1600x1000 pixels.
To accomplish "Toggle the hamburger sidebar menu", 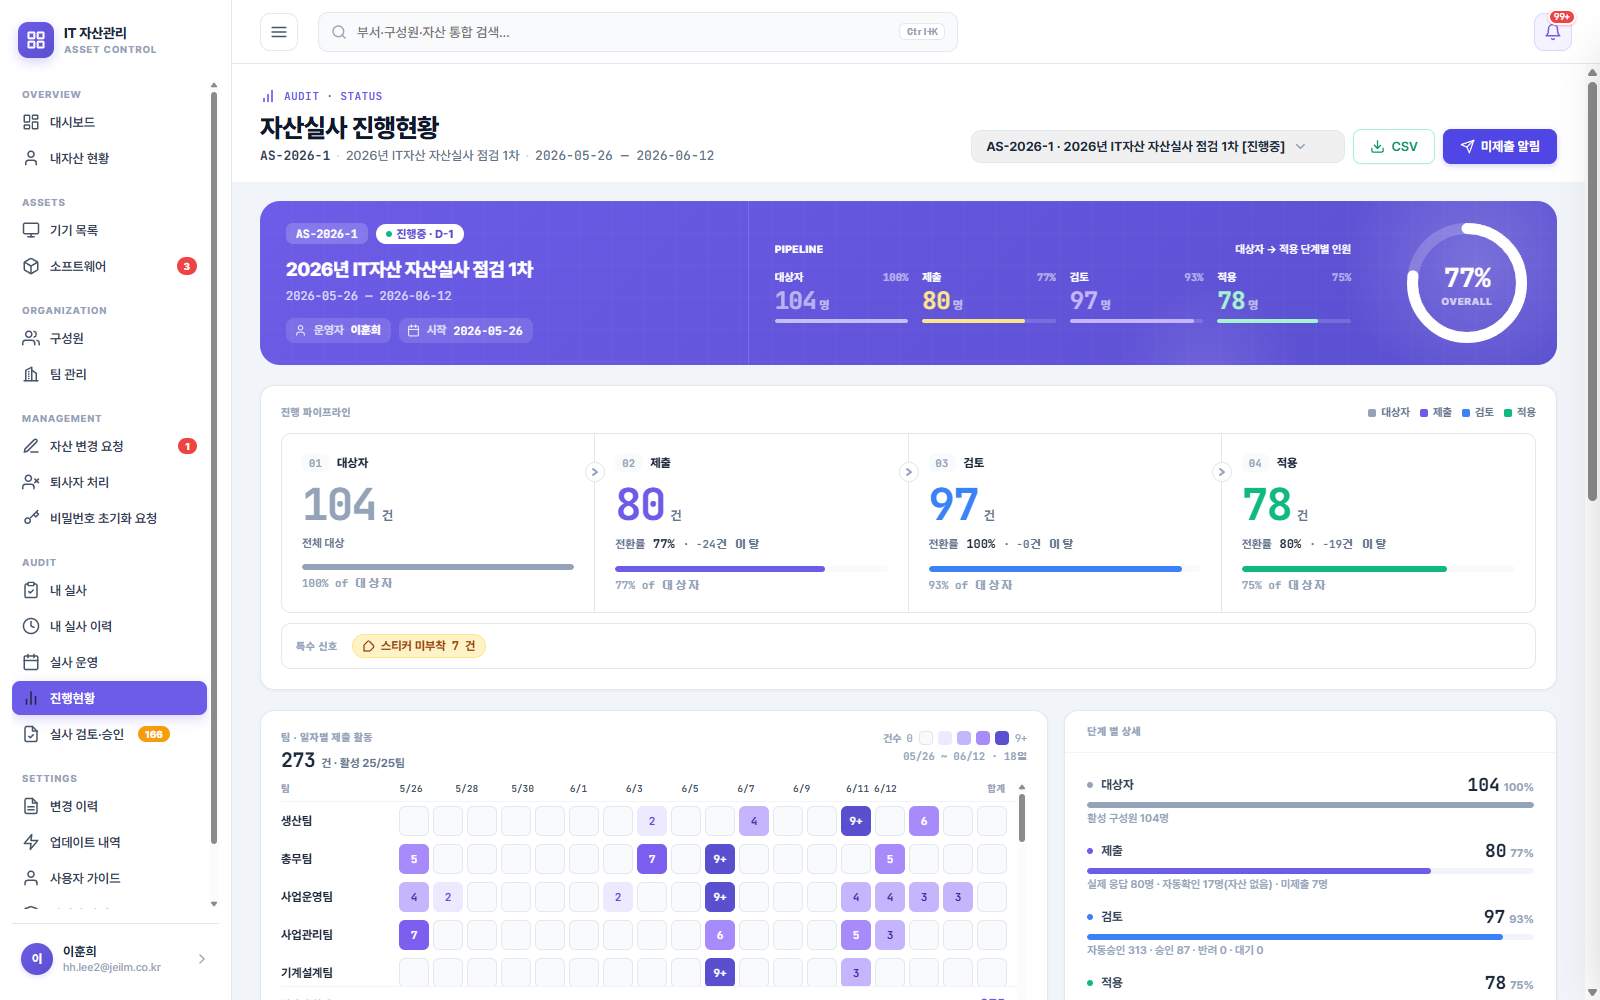I will [279, 32].
